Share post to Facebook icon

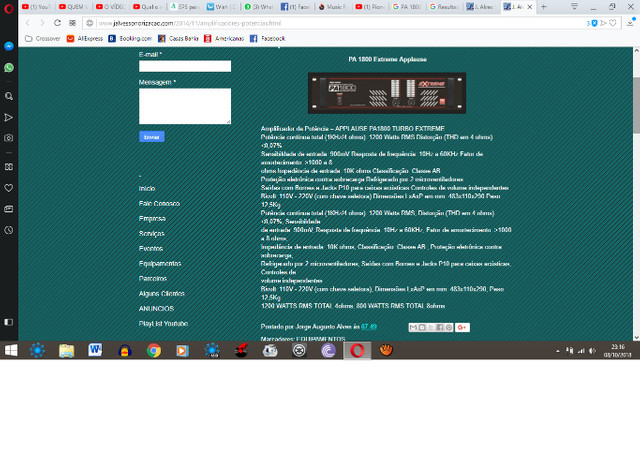tap(440, 327)
